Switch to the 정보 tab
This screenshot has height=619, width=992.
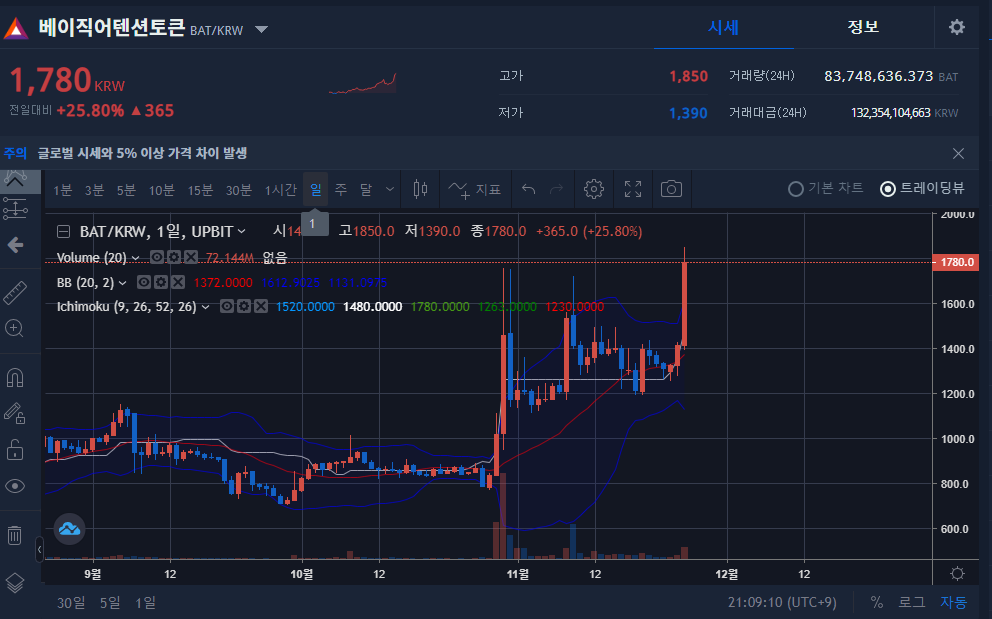point(863,27)
